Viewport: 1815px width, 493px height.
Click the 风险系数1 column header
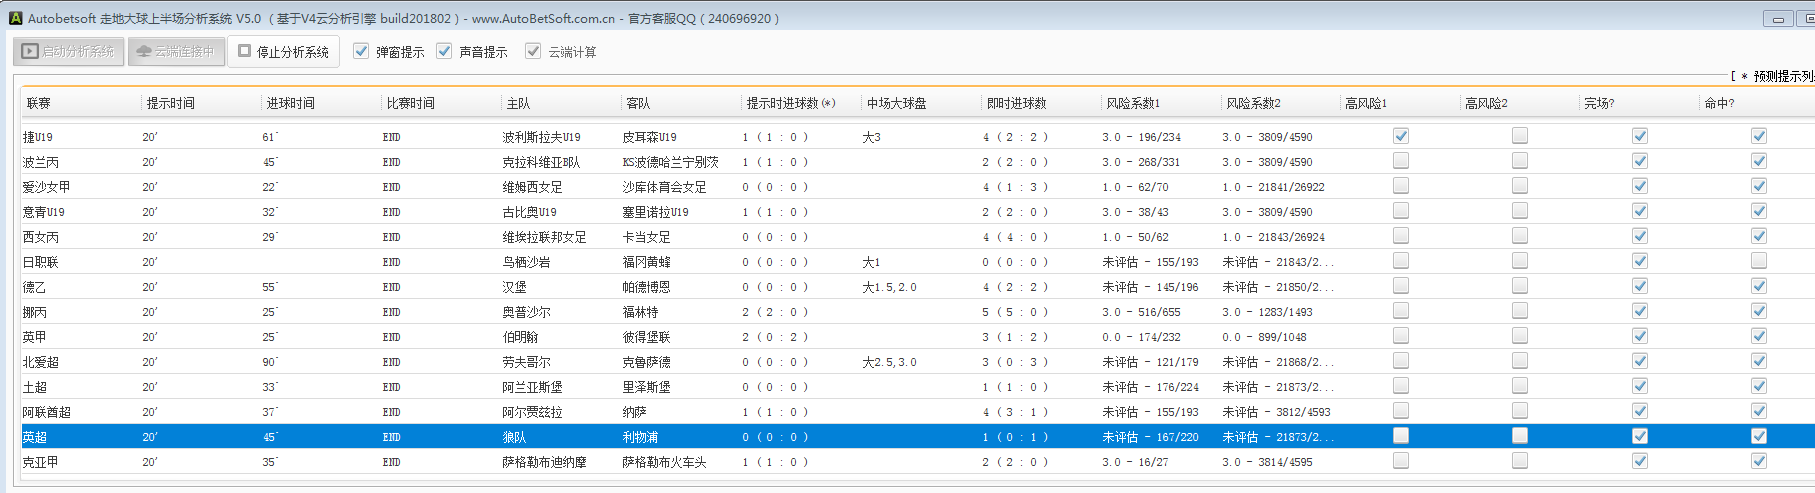[x=1132, y=103]
